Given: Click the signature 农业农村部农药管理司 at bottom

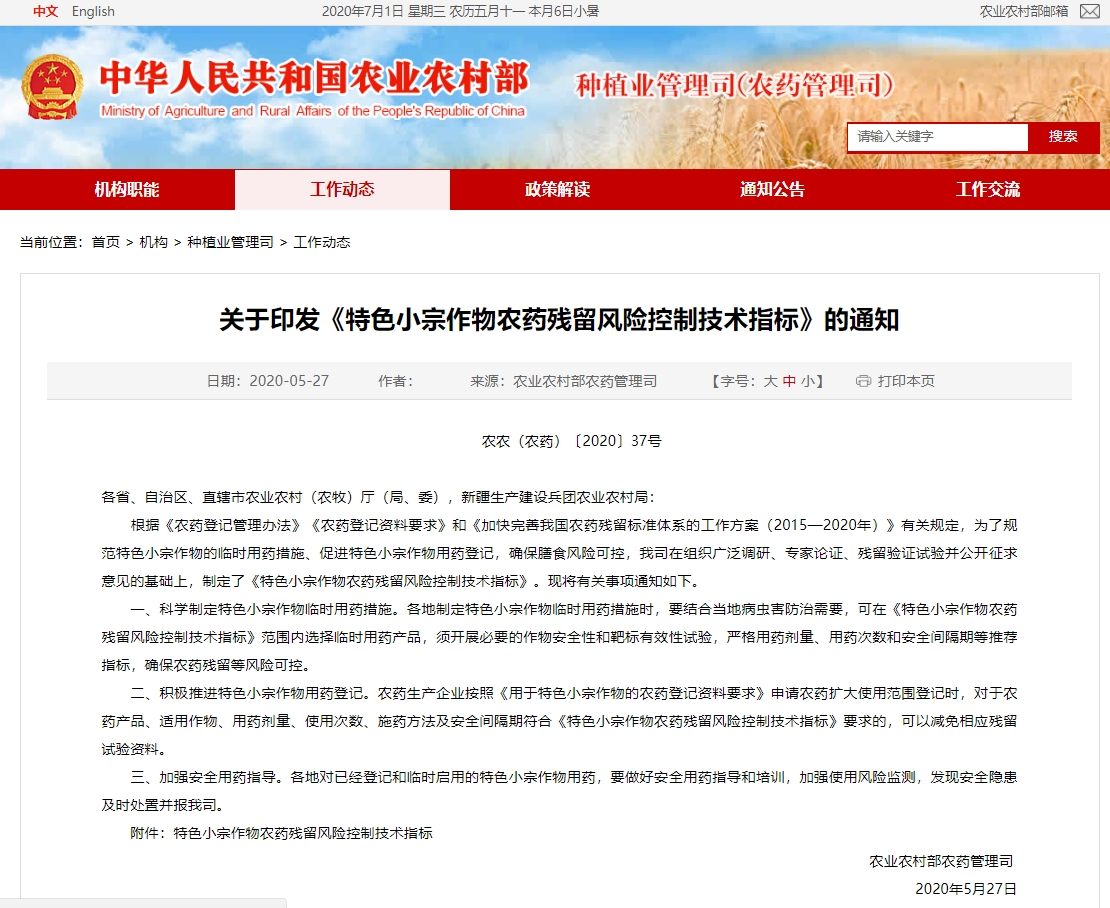Looking at the screenshot, I should (942, 861).
